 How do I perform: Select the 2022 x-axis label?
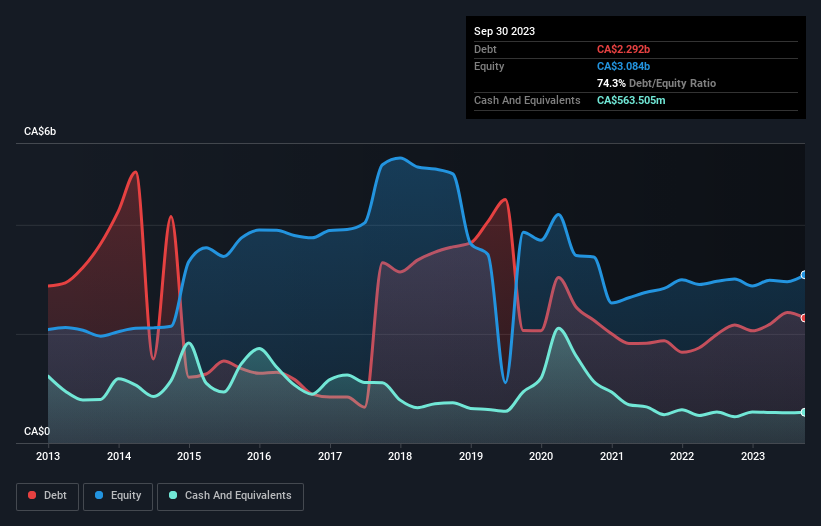click(682, 456)
